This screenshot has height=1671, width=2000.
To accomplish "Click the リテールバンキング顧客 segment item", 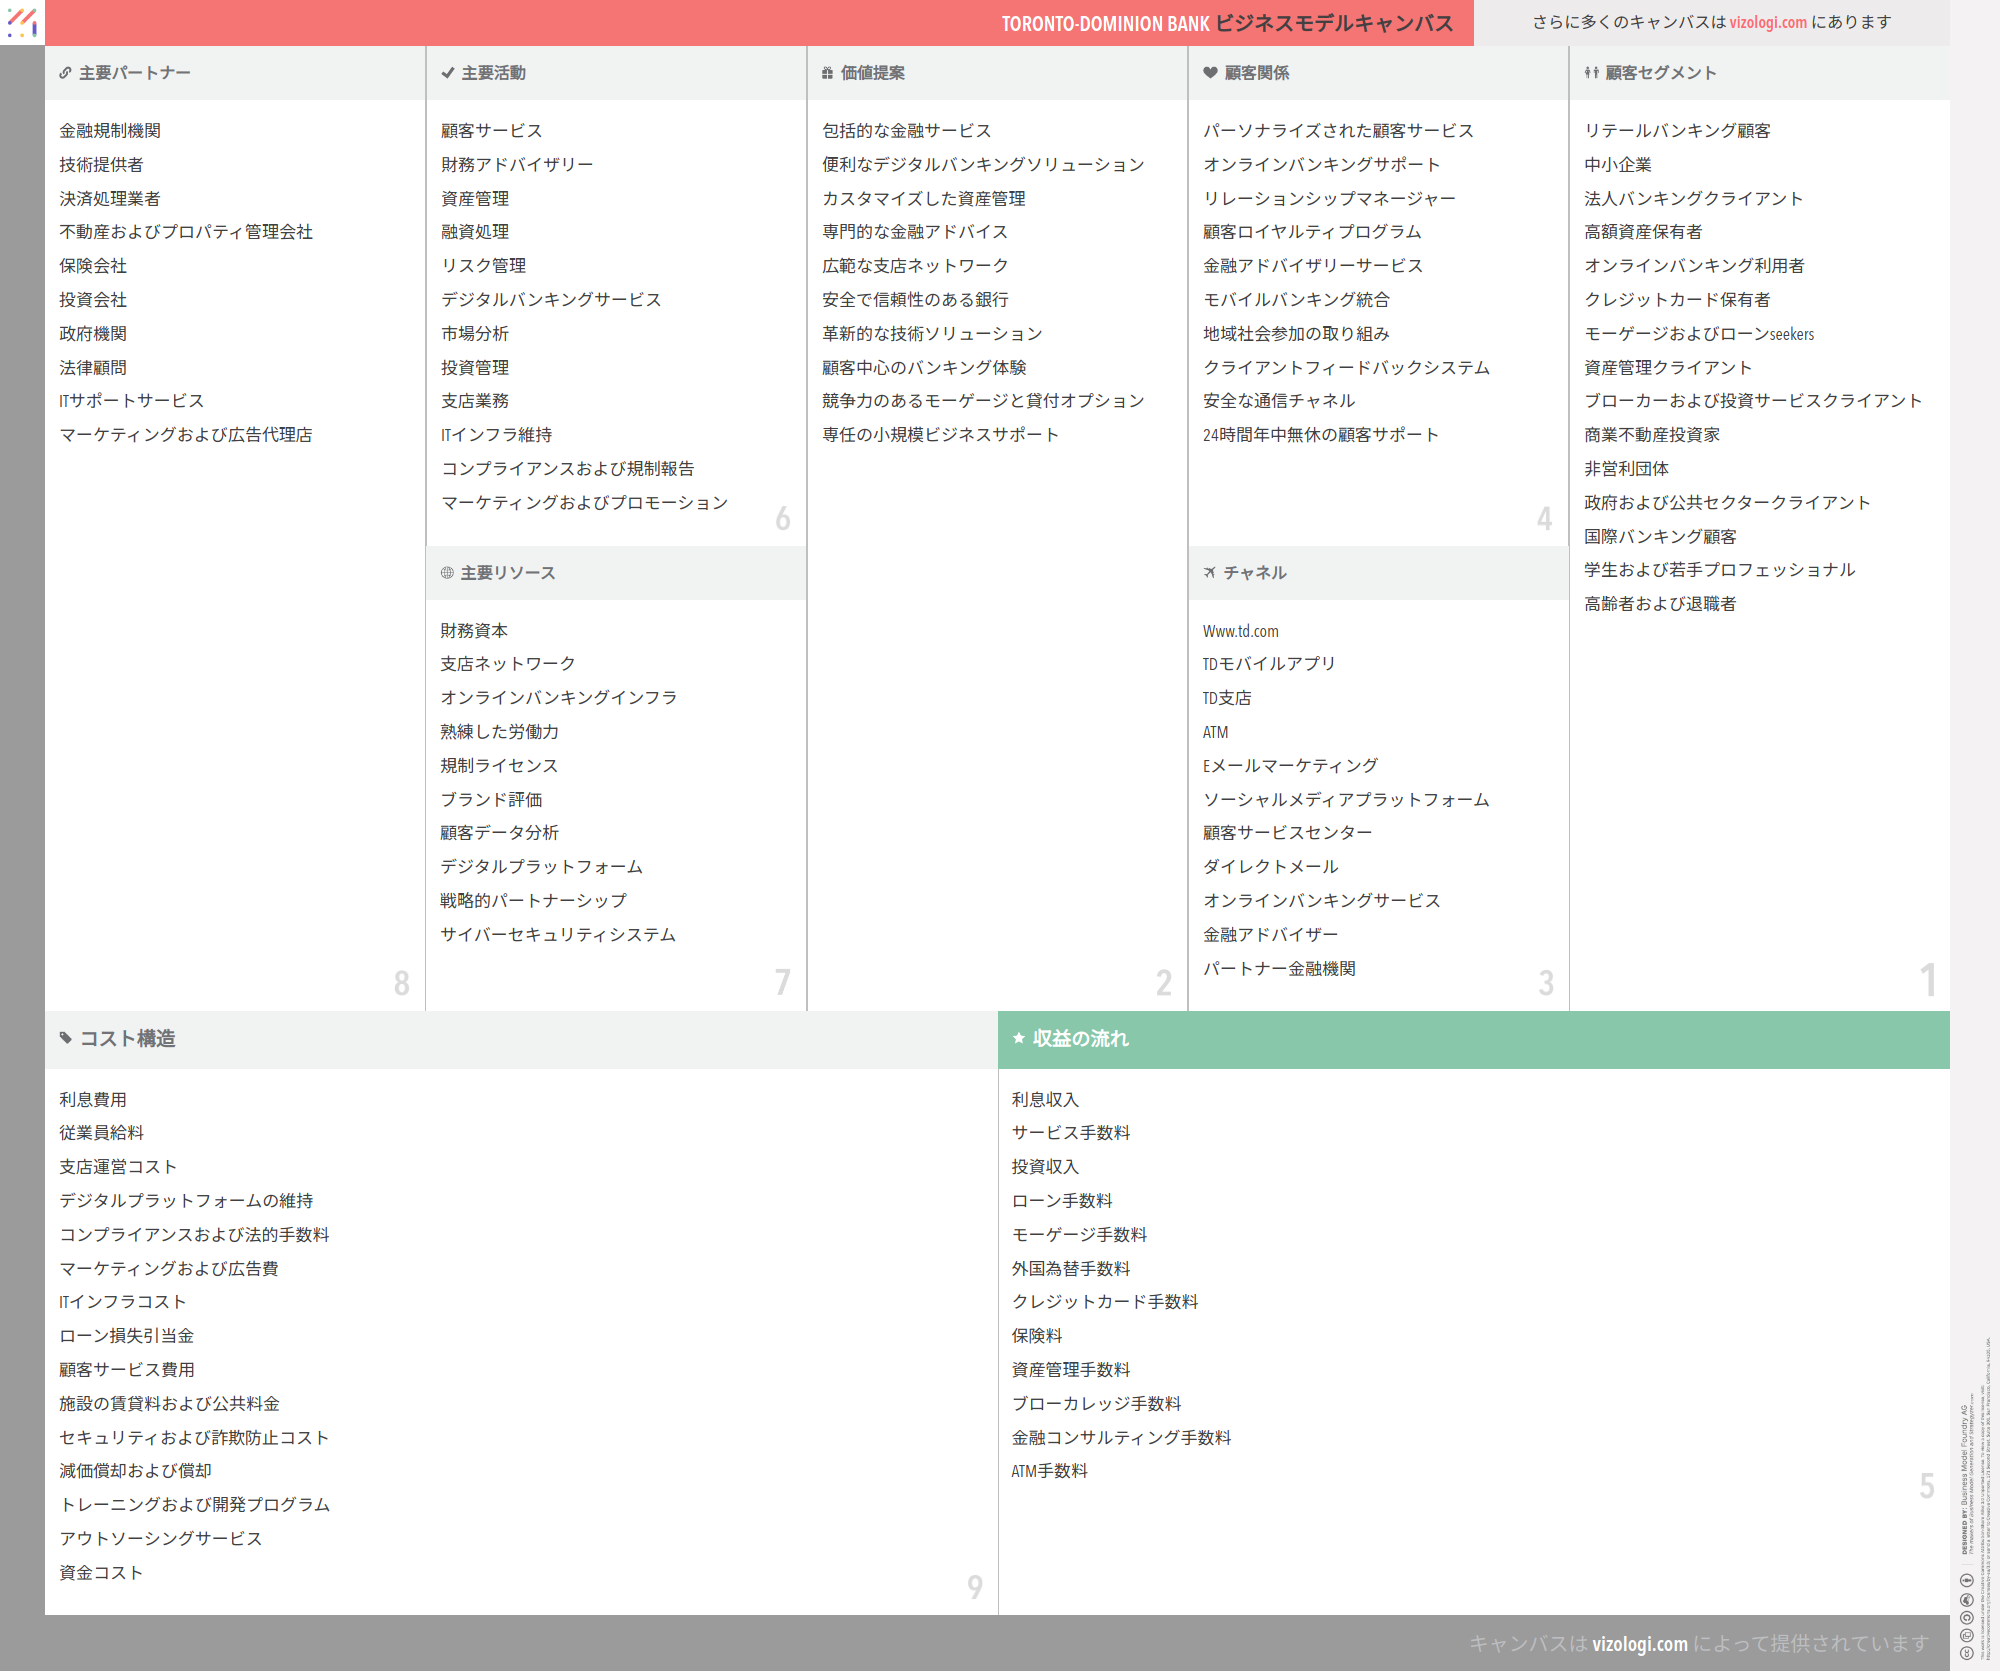I will 1677,131.
